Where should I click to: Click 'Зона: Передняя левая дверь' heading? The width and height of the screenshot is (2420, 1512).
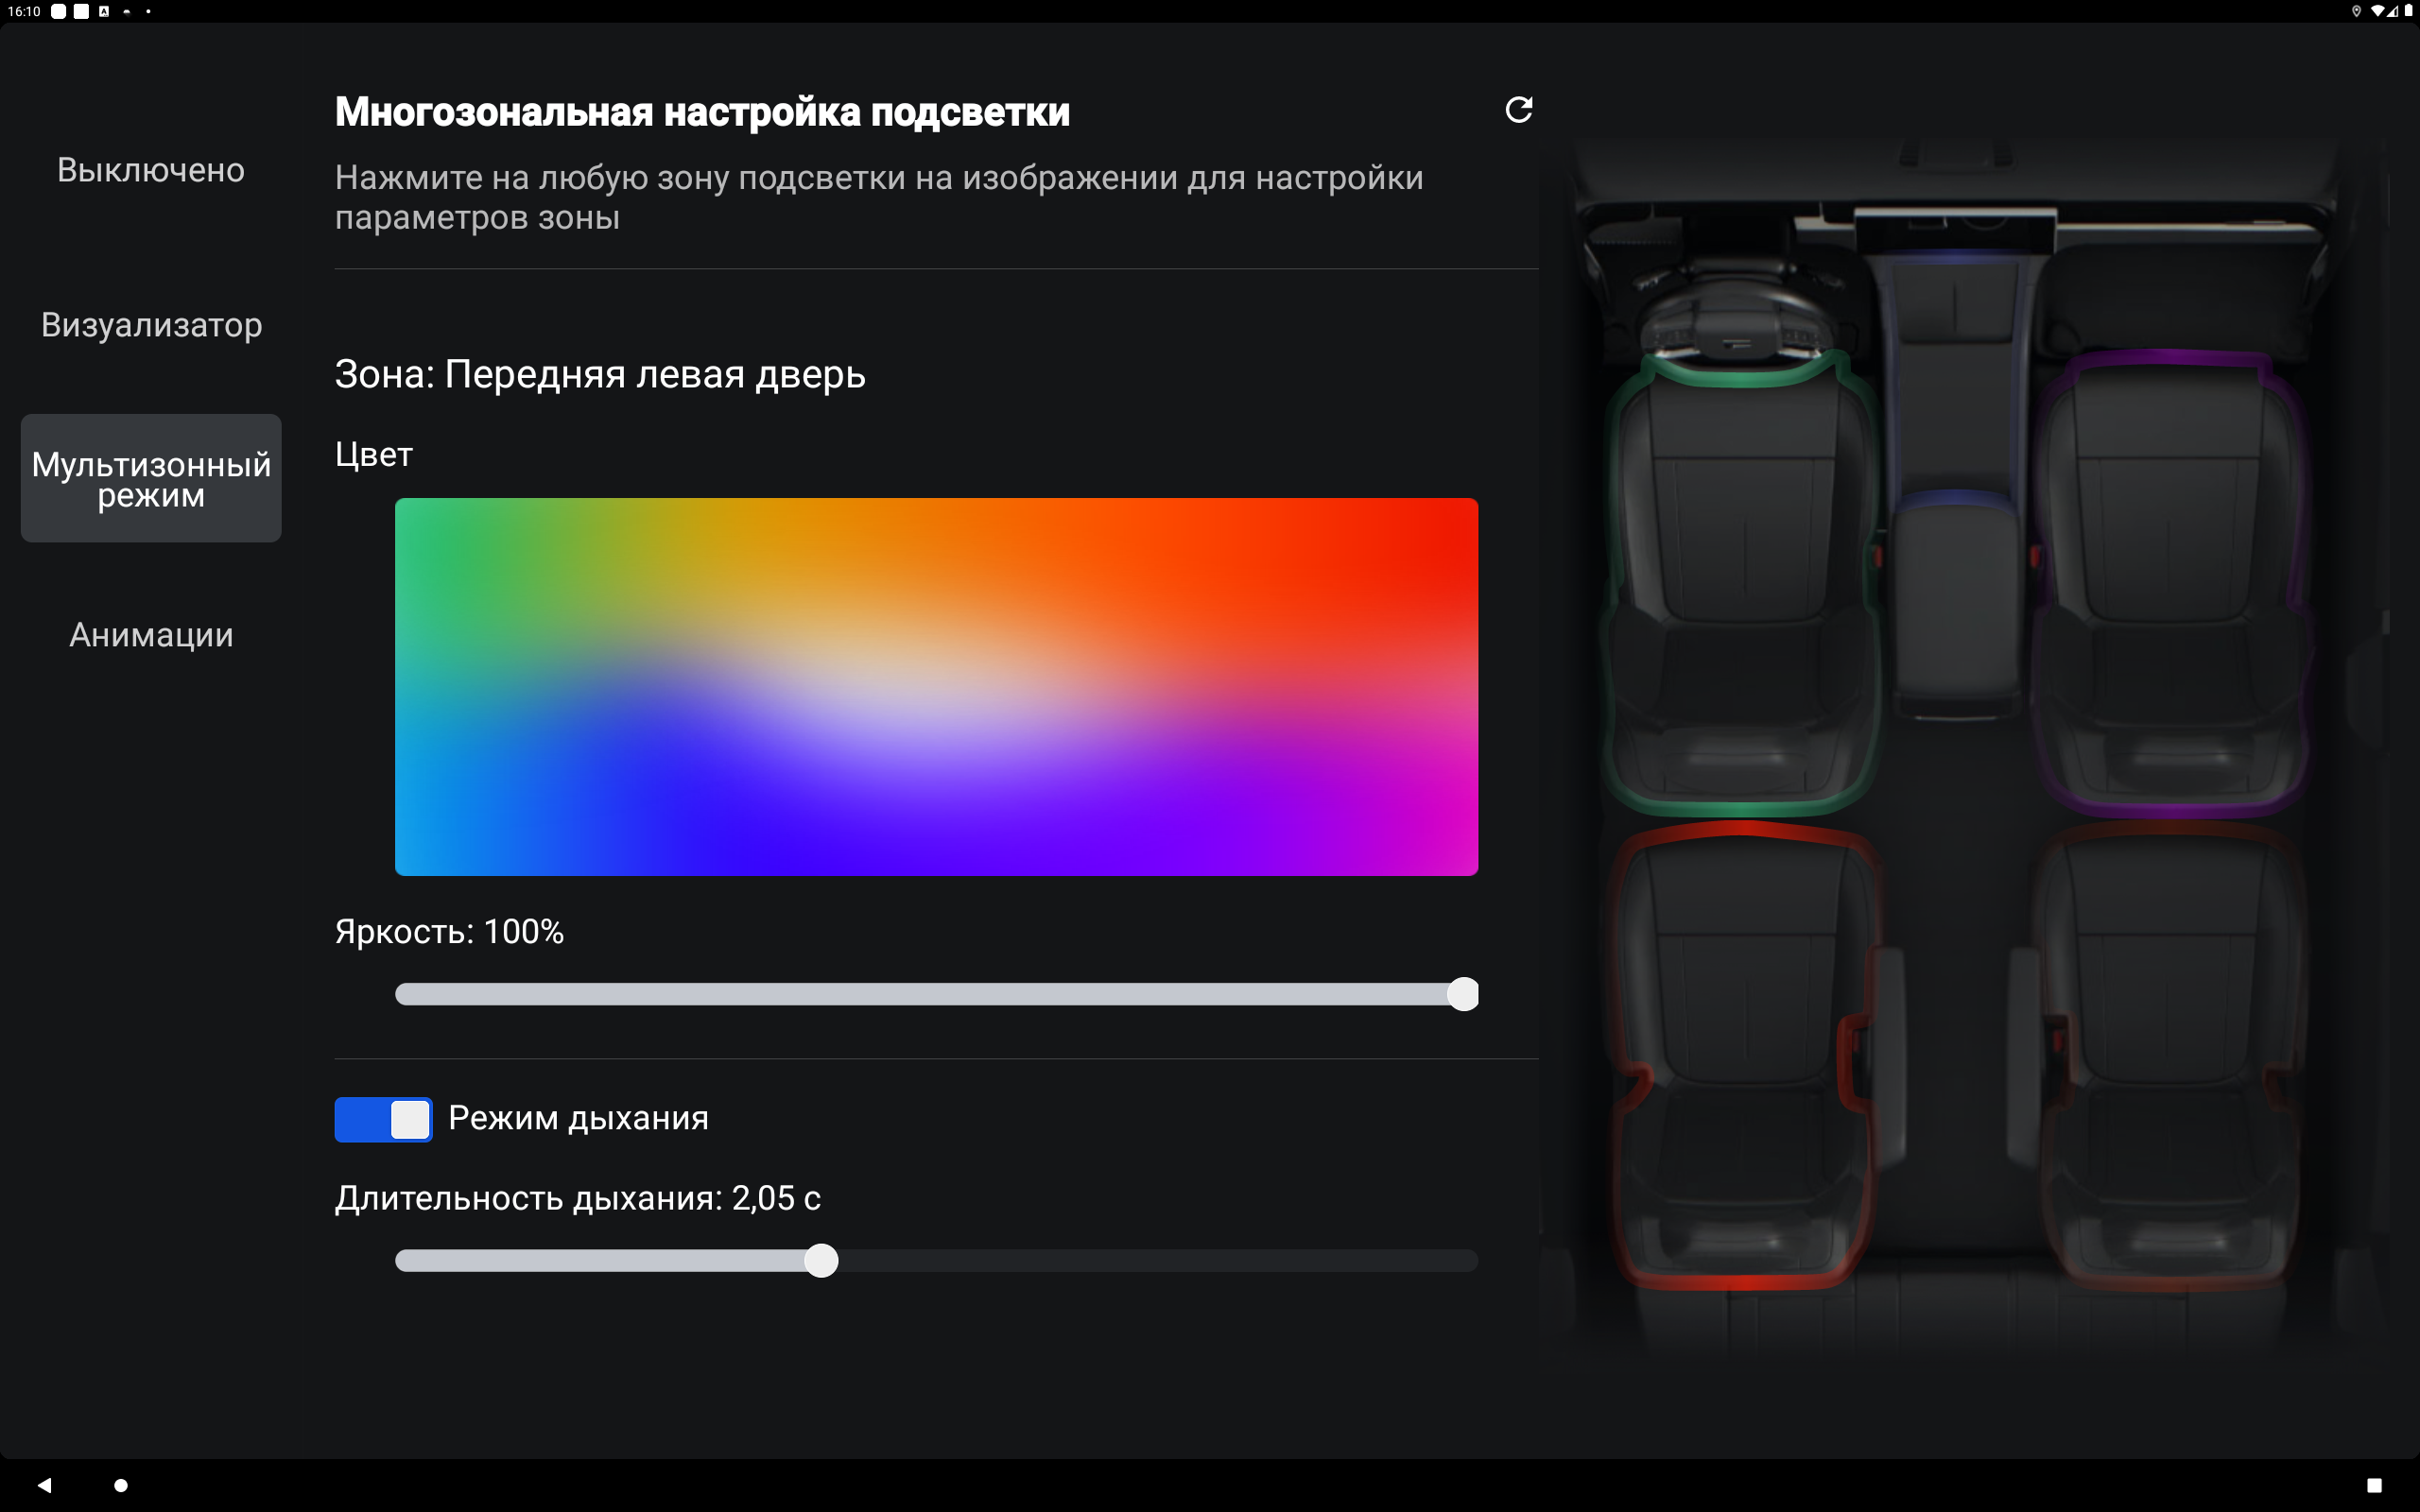pos(600,374)
